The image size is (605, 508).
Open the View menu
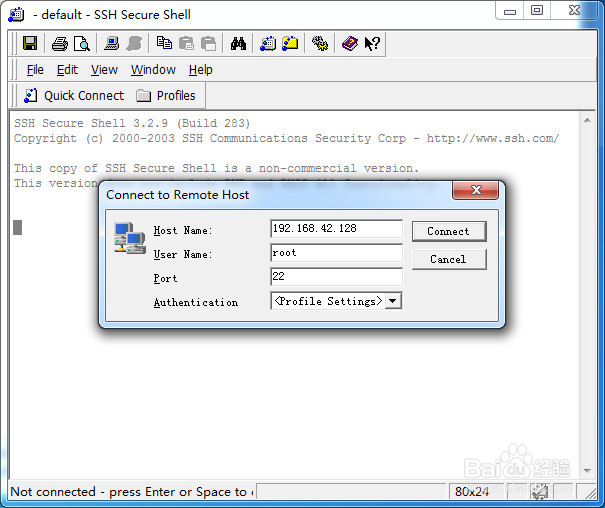coord(104,70)
